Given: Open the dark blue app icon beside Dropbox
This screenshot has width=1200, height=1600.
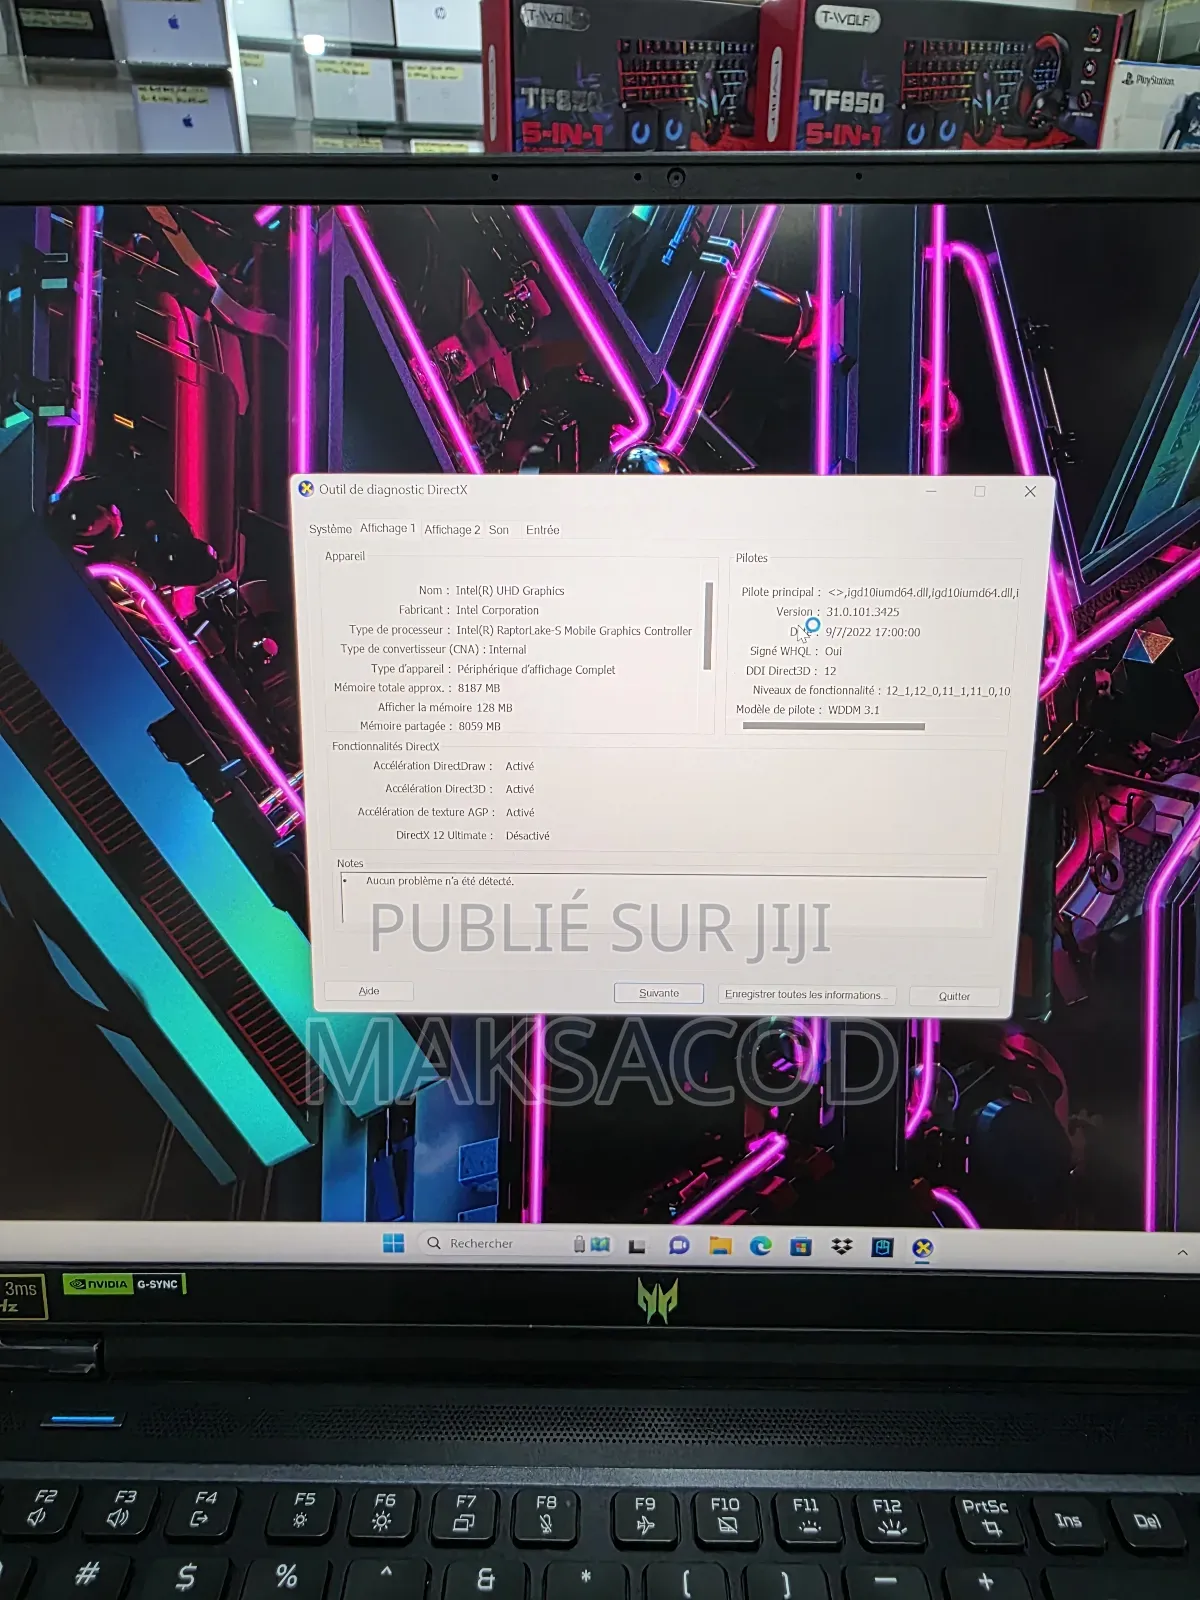Looking at the screenshot, I should pos(882,1247).
